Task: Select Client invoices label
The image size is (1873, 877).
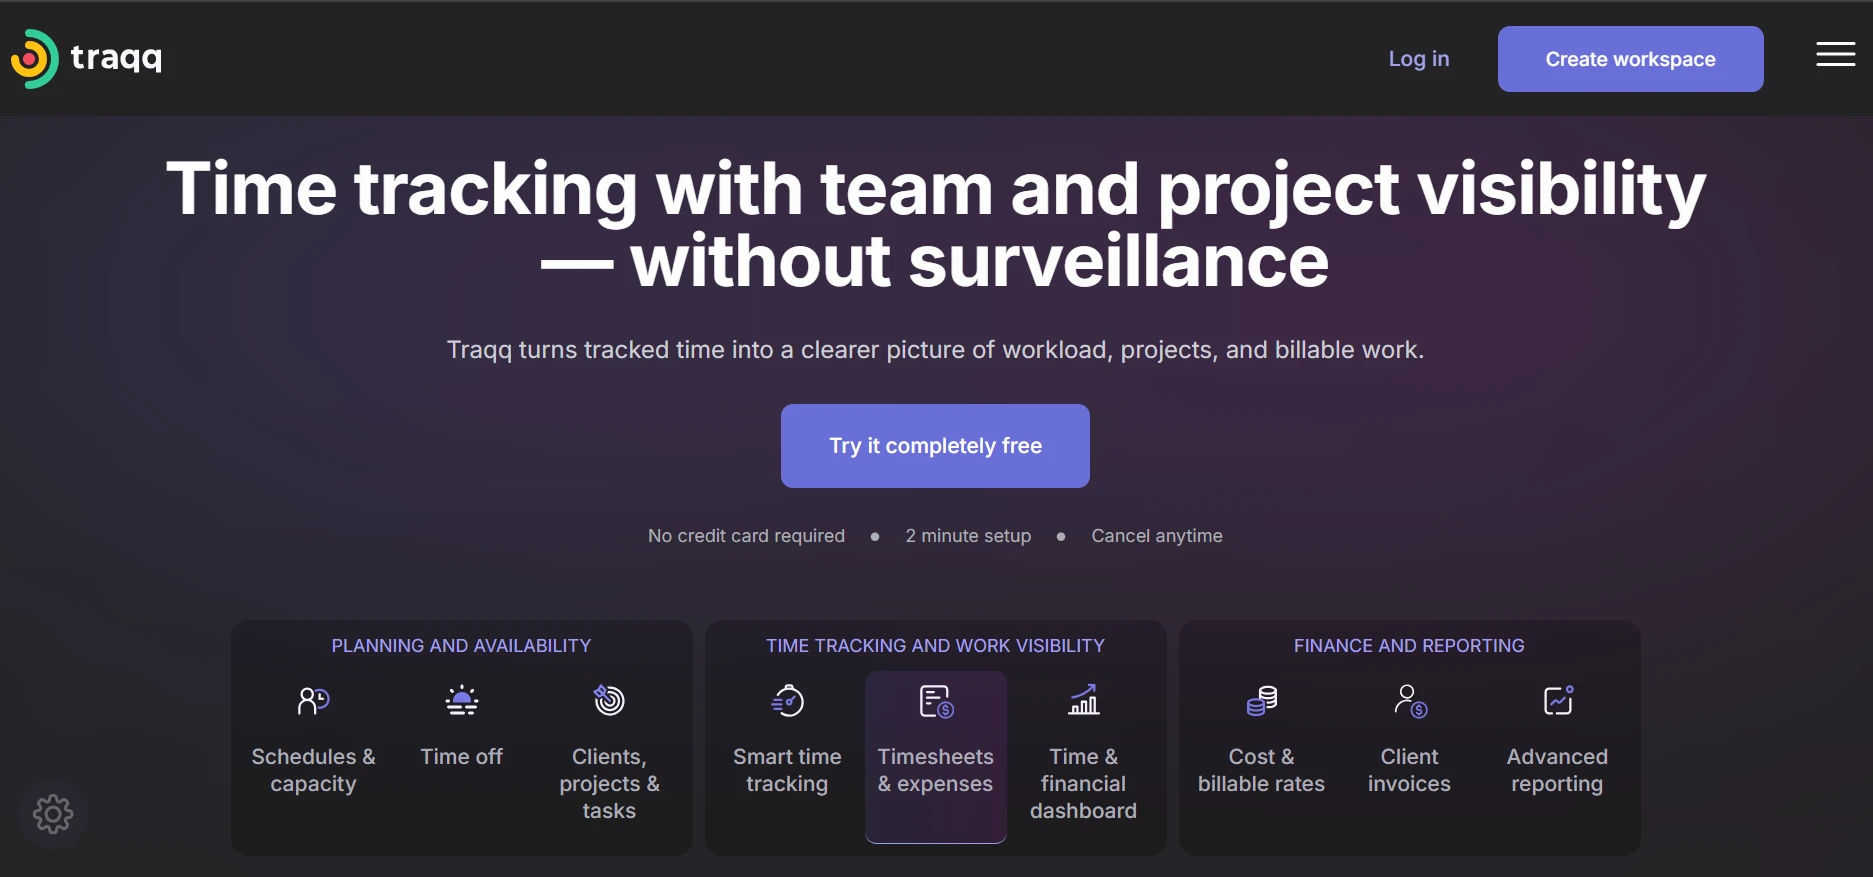Action: (x=1410, y=770)
